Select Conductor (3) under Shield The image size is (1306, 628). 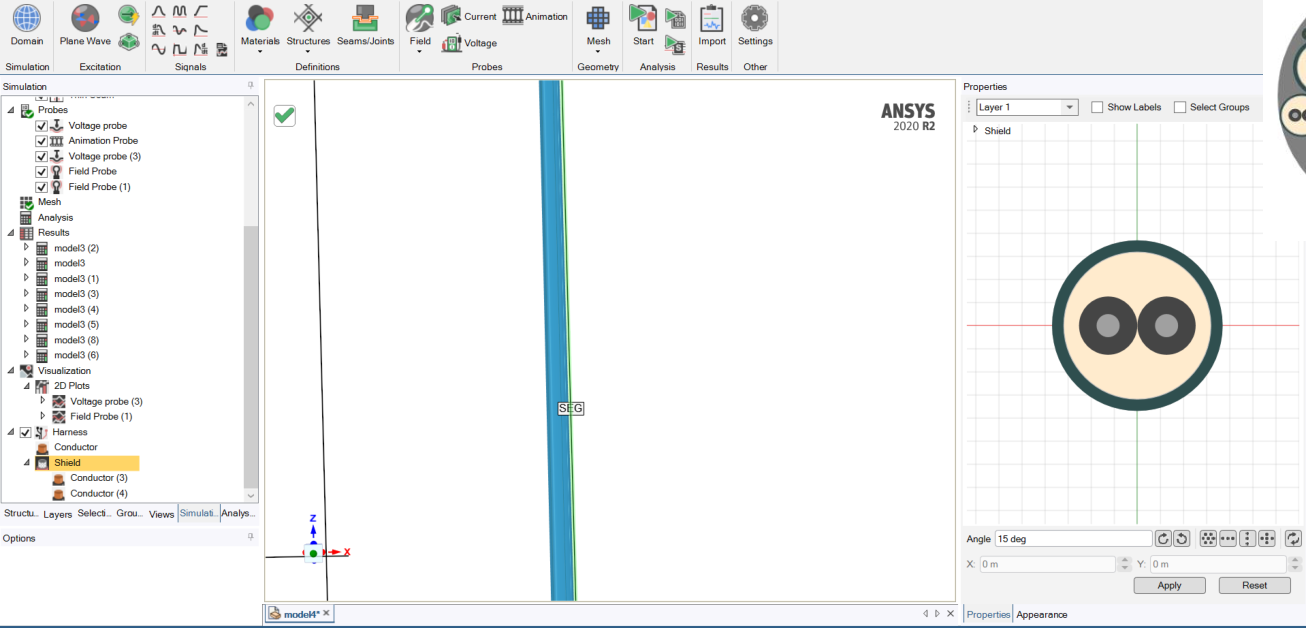coord(98,478)
